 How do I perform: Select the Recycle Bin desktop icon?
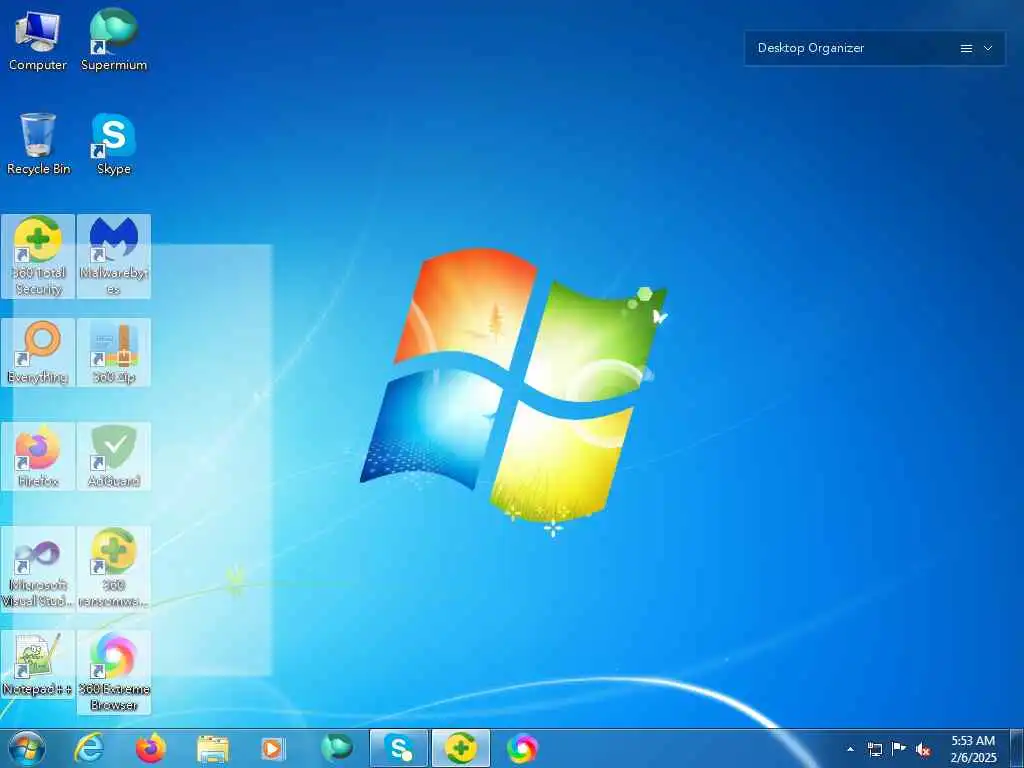[38, 144]
